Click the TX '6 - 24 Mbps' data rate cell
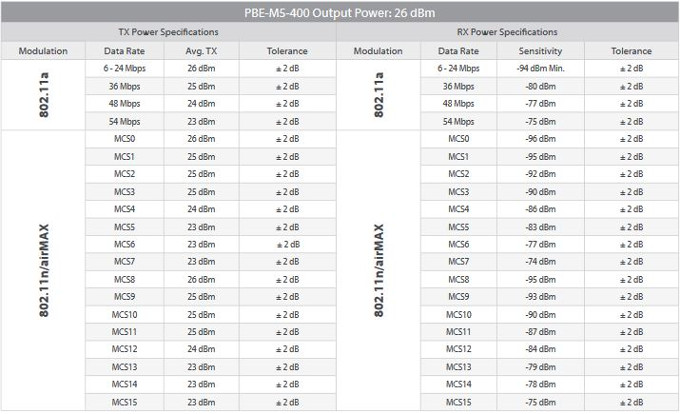680x414 pixels. [x=124, y=68]
